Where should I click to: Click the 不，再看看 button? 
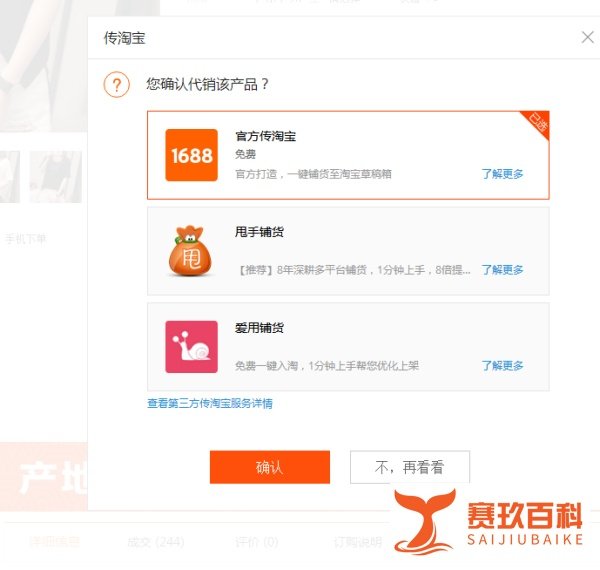[410, 467]
